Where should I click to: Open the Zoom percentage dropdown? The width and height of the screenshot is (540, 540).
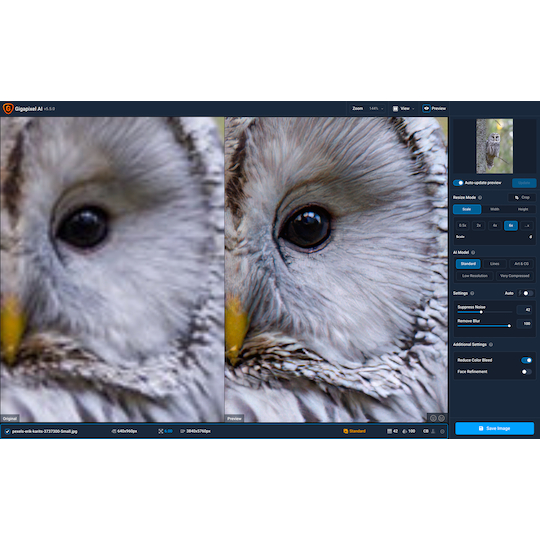(376, 108)
